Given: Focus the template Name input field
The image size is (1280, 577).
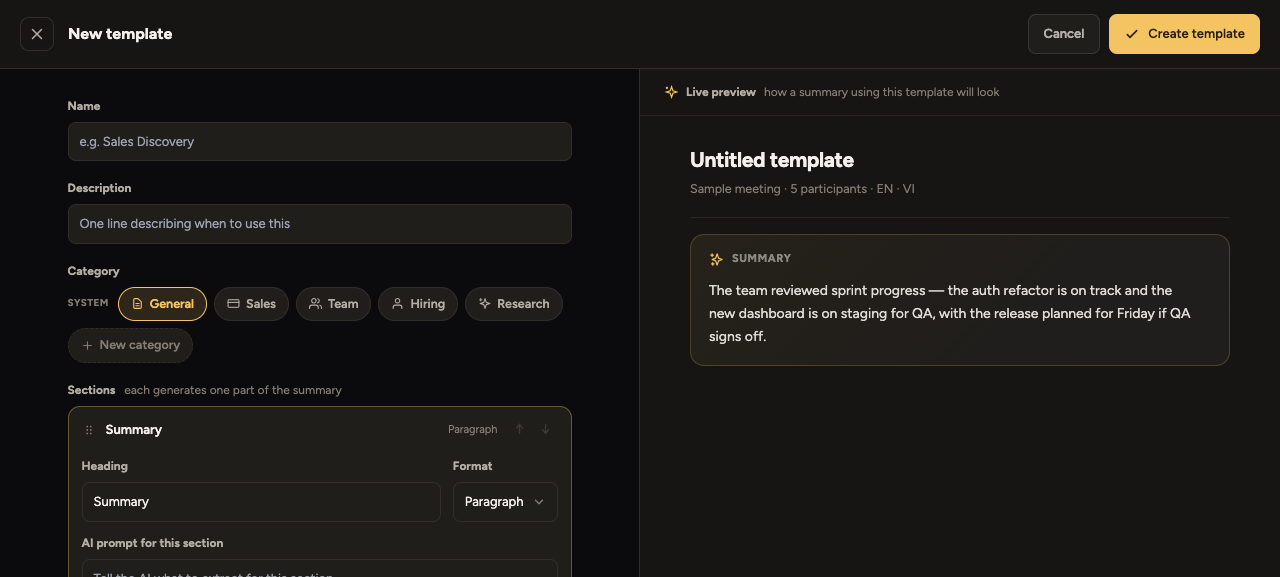Looking at the screenshot, I should [x=320, y=142].
